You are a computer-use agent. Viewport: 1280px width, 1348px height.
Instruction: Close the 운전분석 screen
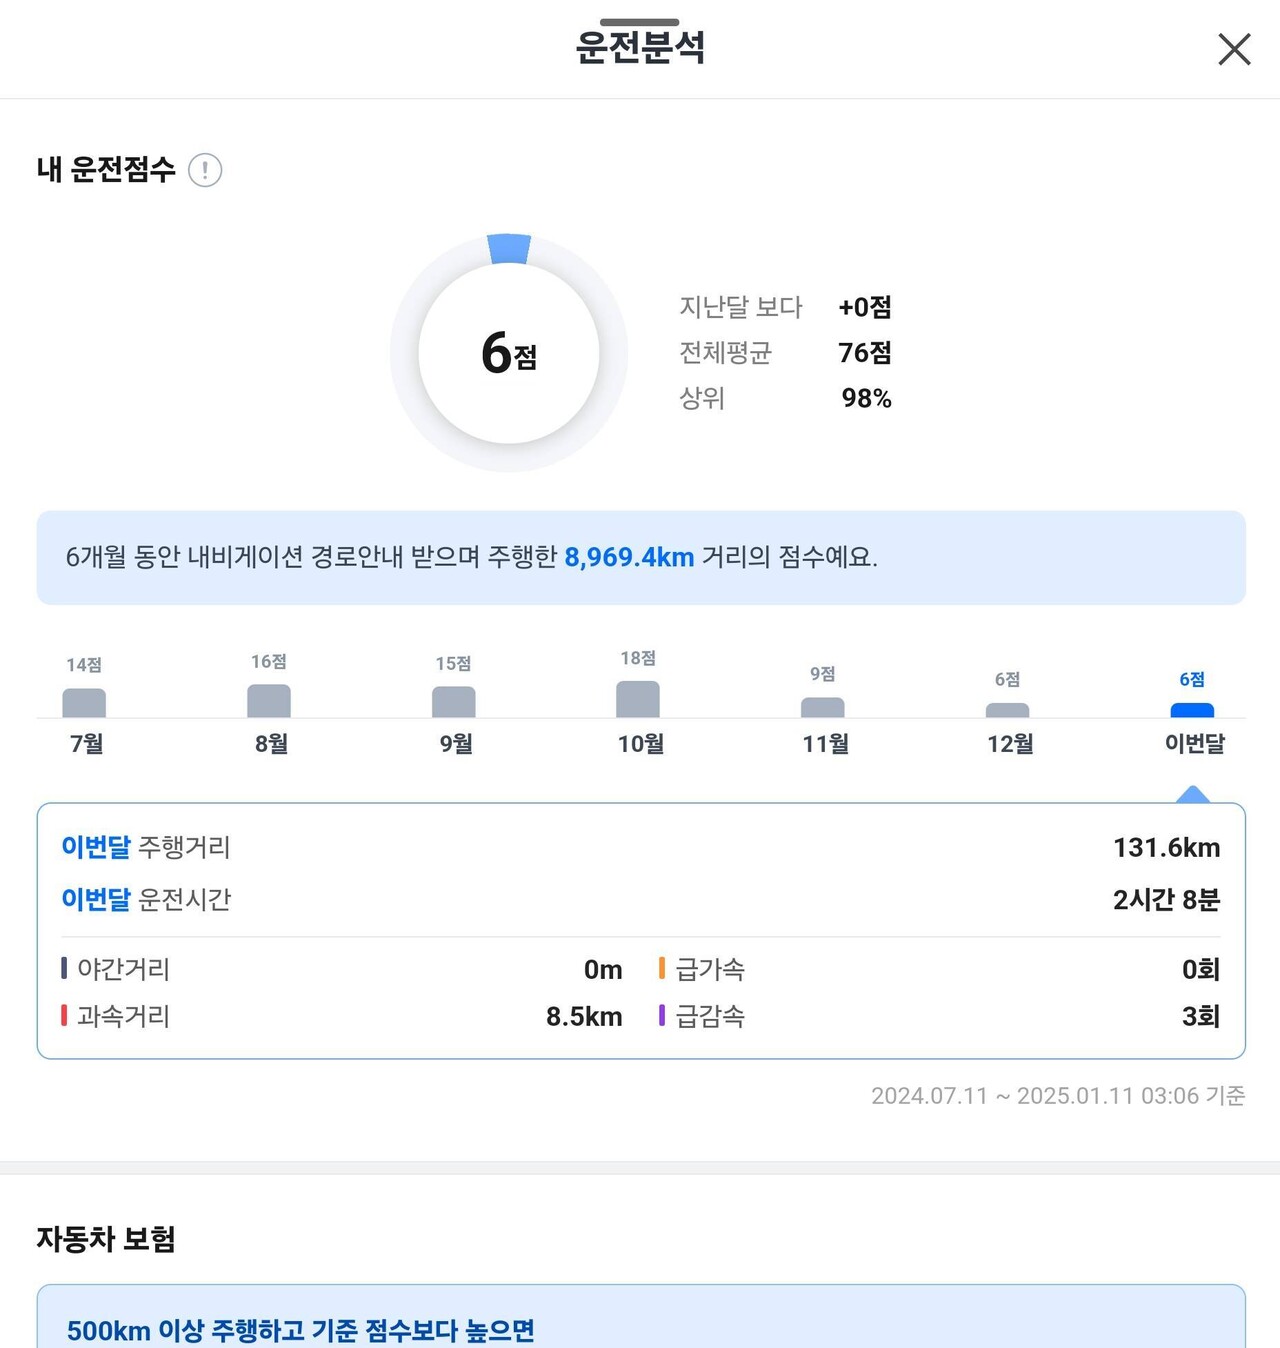tap(1233, 49)
